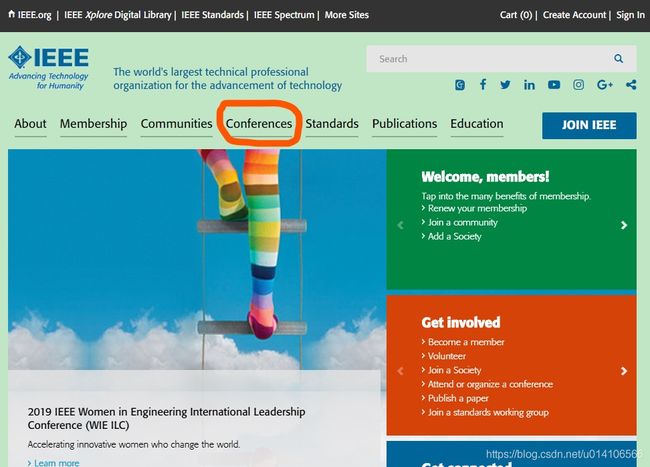650x467 pixels.
Task: Click the share icon
Action: click(x=631, y=85)
